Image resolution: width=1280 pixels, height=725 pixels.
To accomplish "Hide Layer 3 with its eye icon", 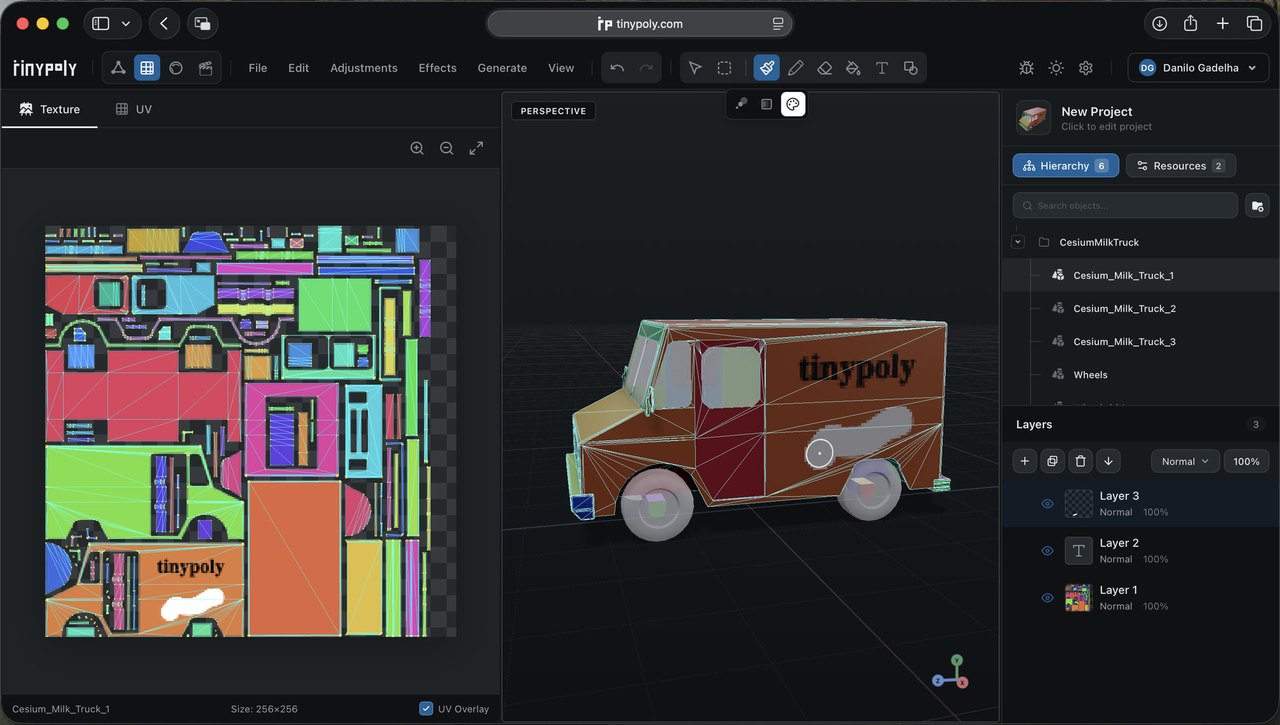I will pos(1047,504).
